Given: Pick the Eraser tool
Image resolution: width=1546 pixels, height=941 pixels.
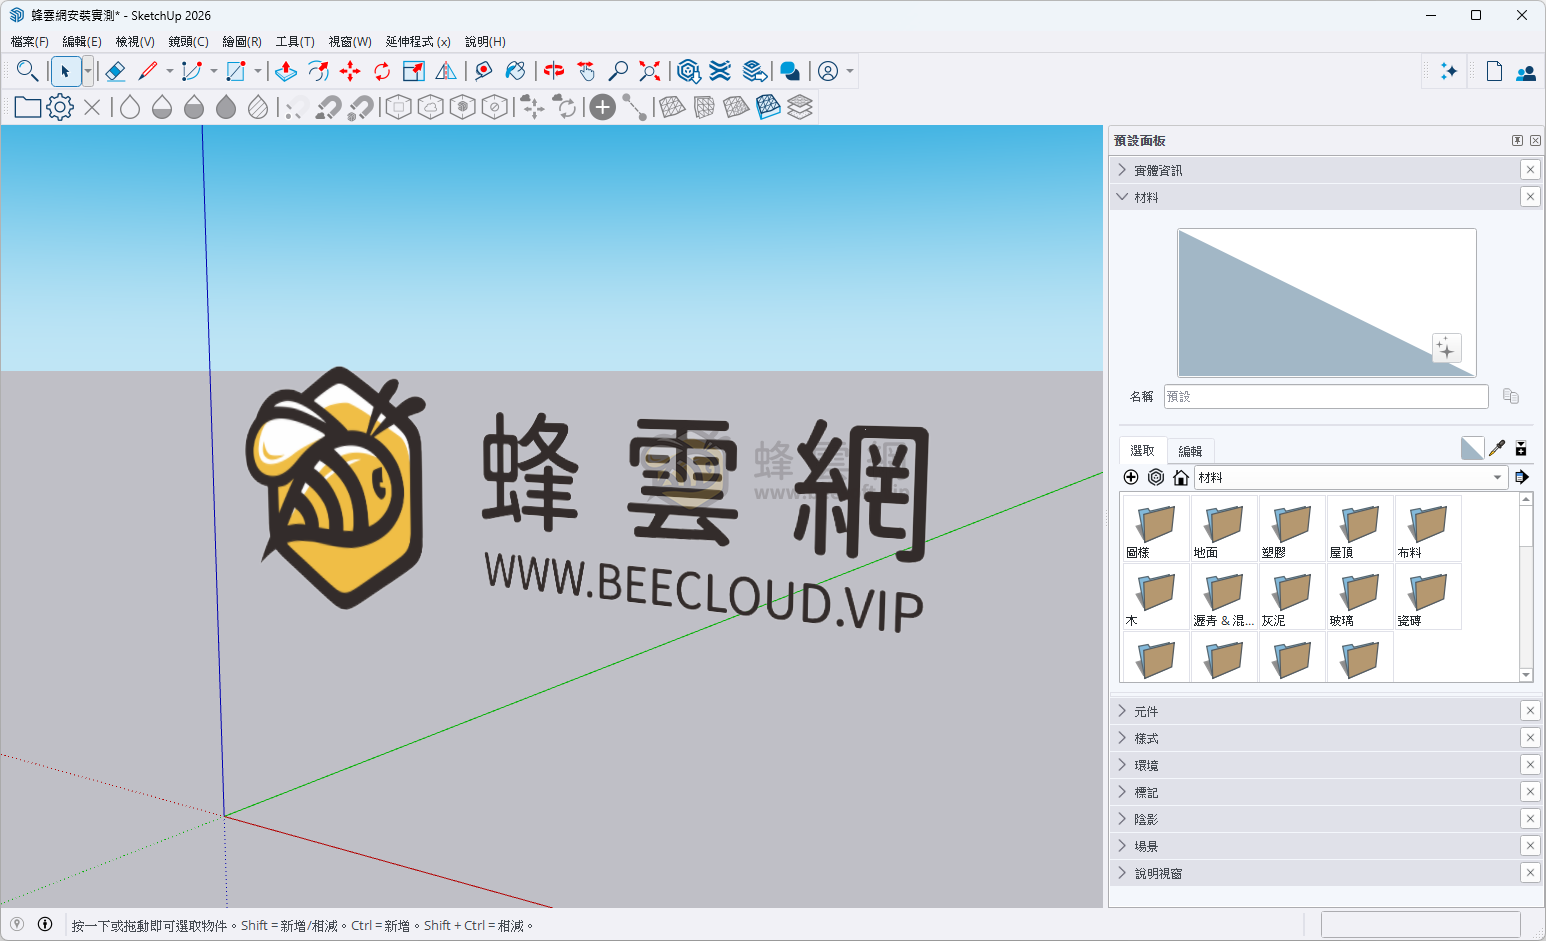Looking at the screenshot, I should coord(115,71).
